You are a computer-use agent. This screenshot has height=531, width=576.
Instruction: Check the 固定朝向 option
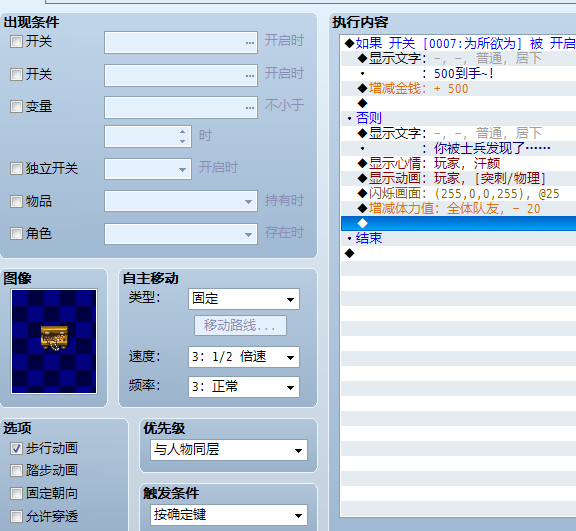click(x=16, y=493)
